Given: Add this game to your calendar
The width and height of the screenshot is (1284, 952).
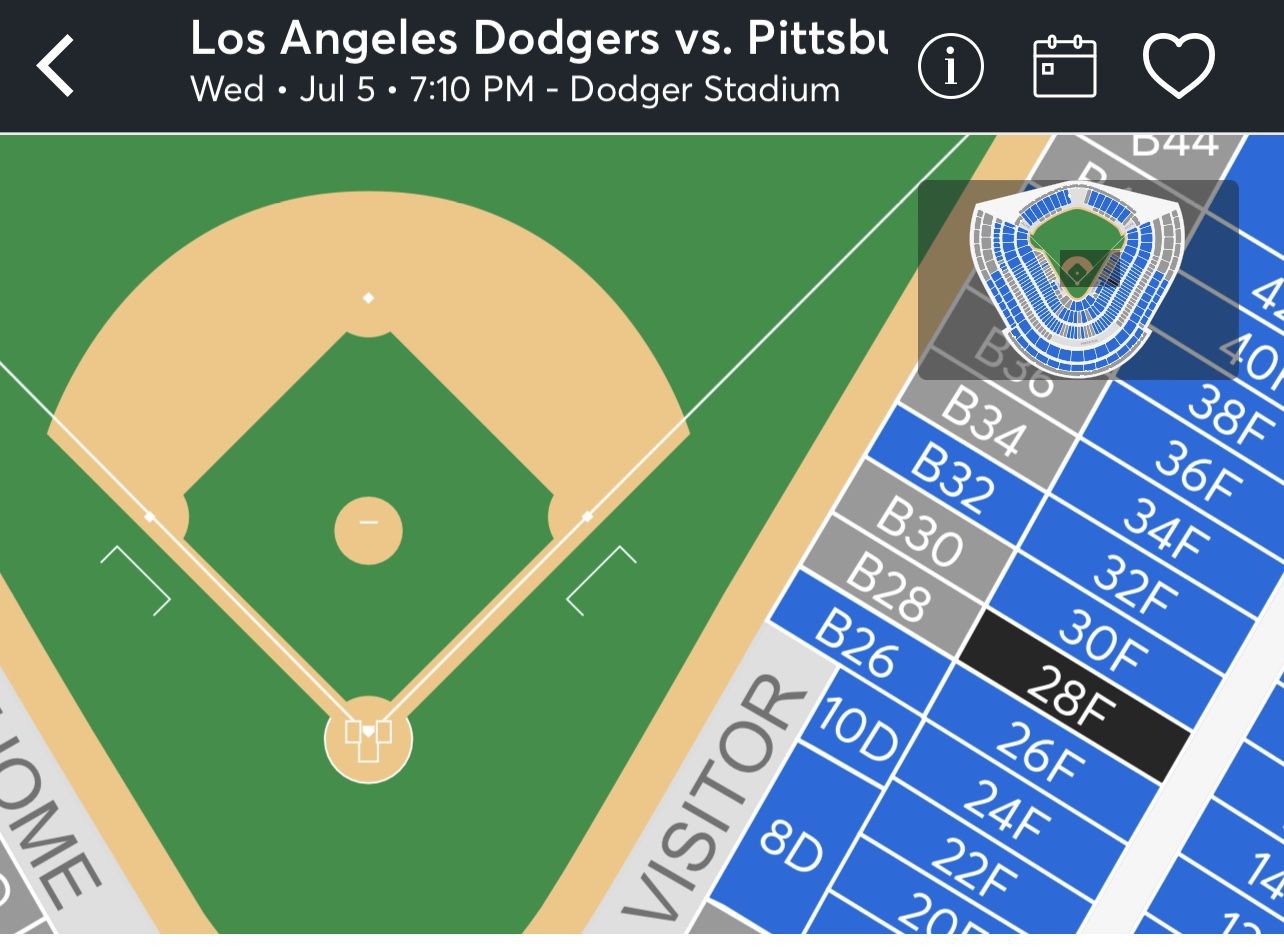Looking at the screenshot, I should 1064,65.
